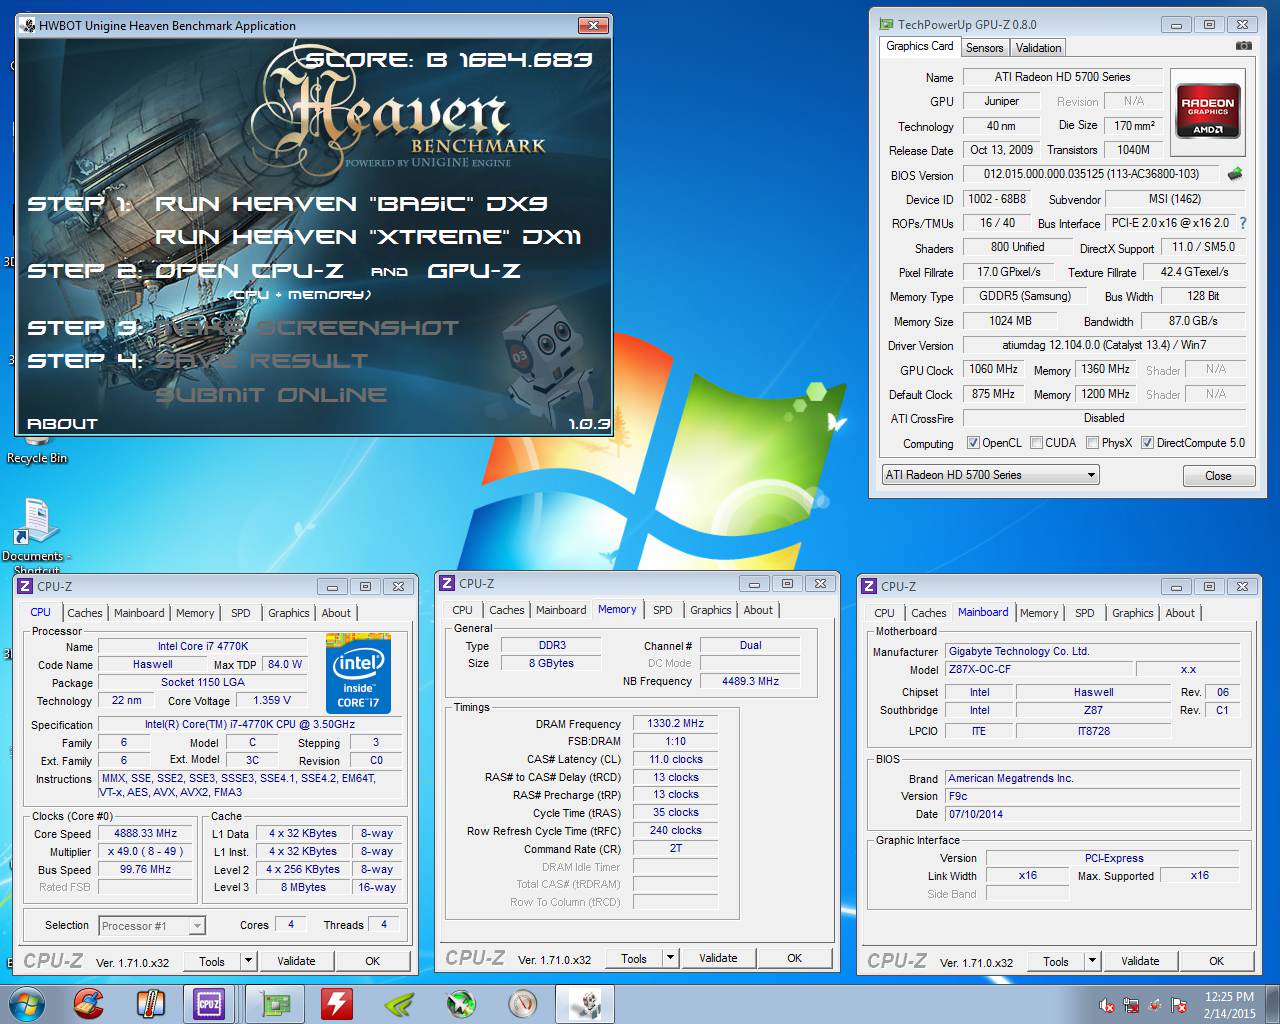
Task: Click Close button in GPU-Z
Action: tap(1218, 476)
